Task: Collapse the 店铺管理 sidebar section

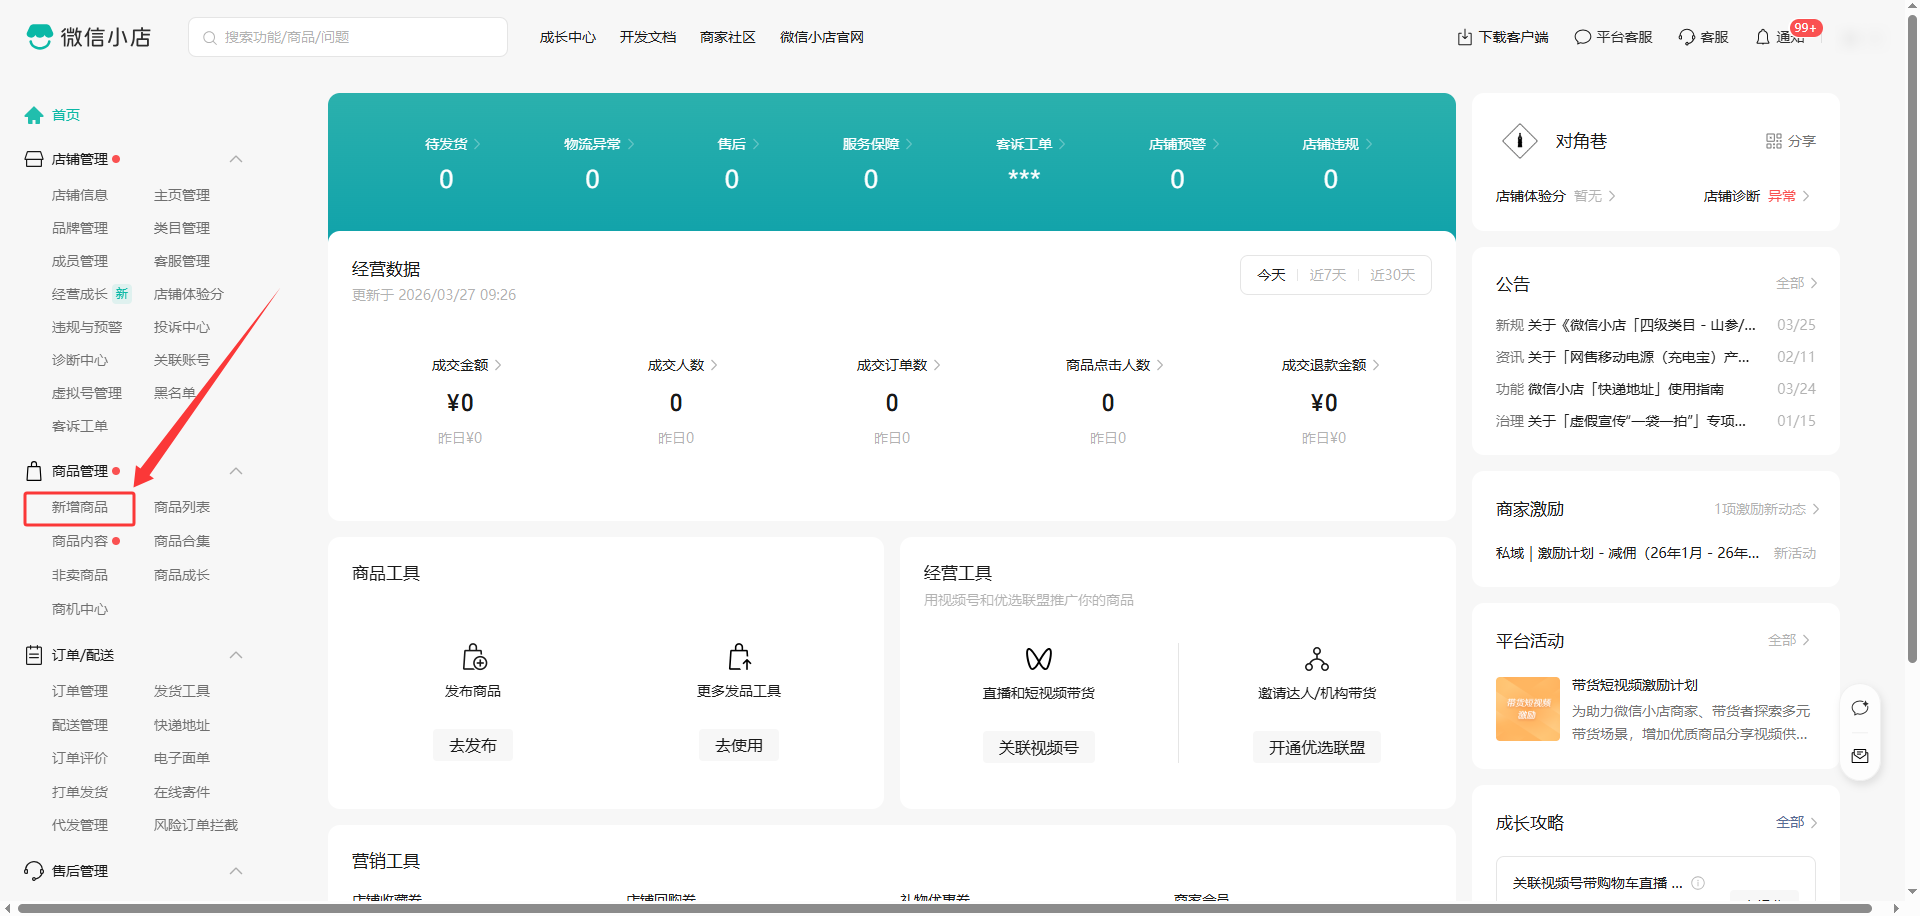Action: (236, 159)
